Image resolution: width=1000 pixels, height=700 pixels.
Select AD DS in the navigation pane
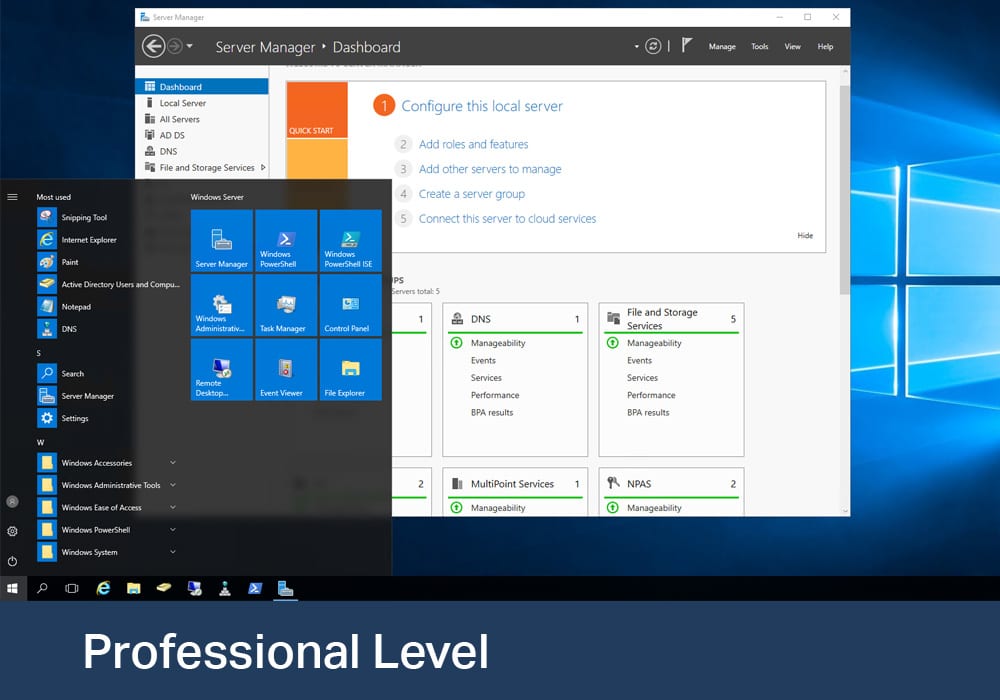pos(202,135)
